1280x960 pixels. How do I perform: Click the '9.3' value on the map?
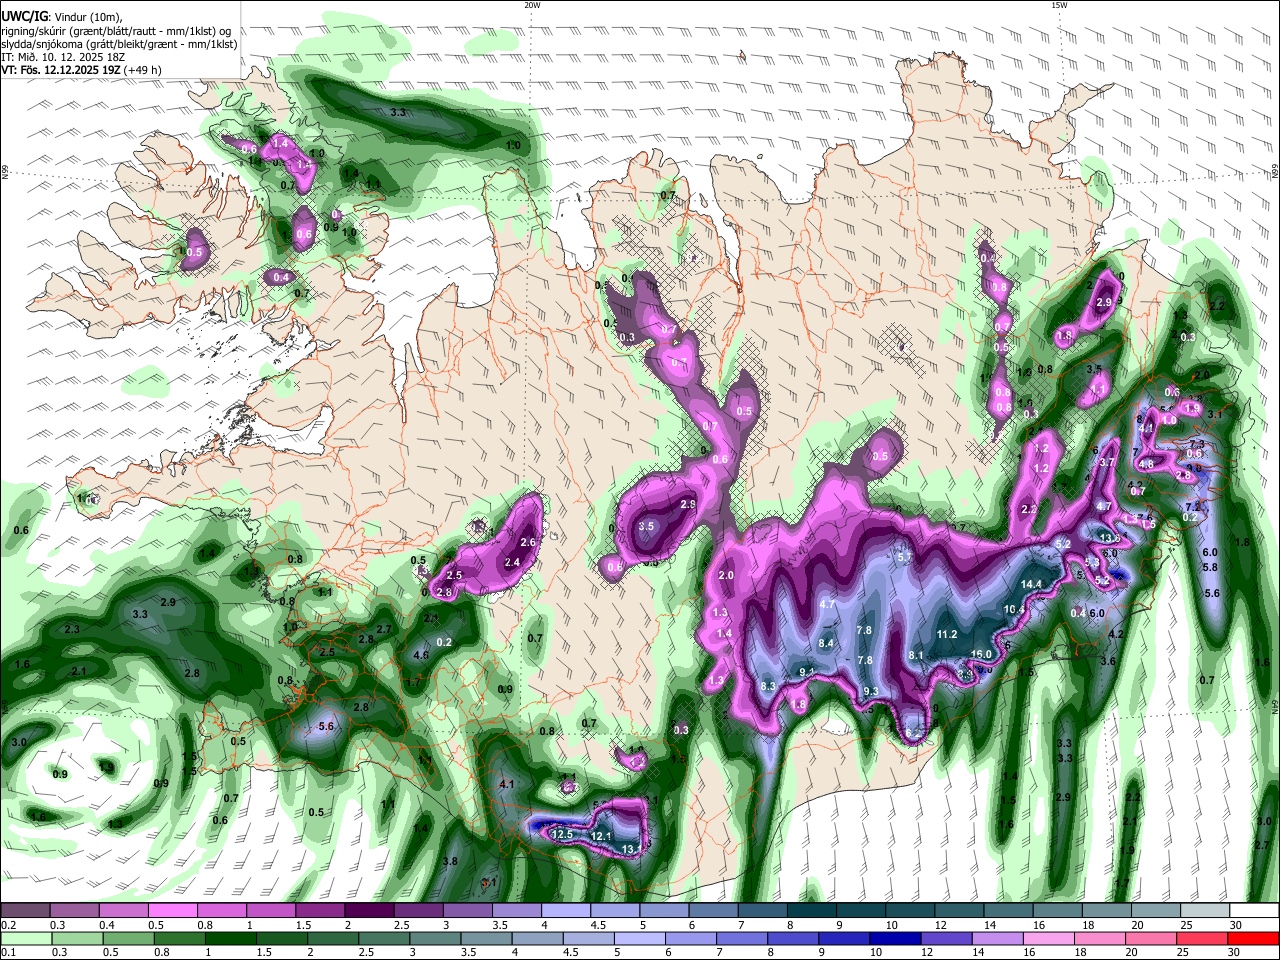(871, 692)
